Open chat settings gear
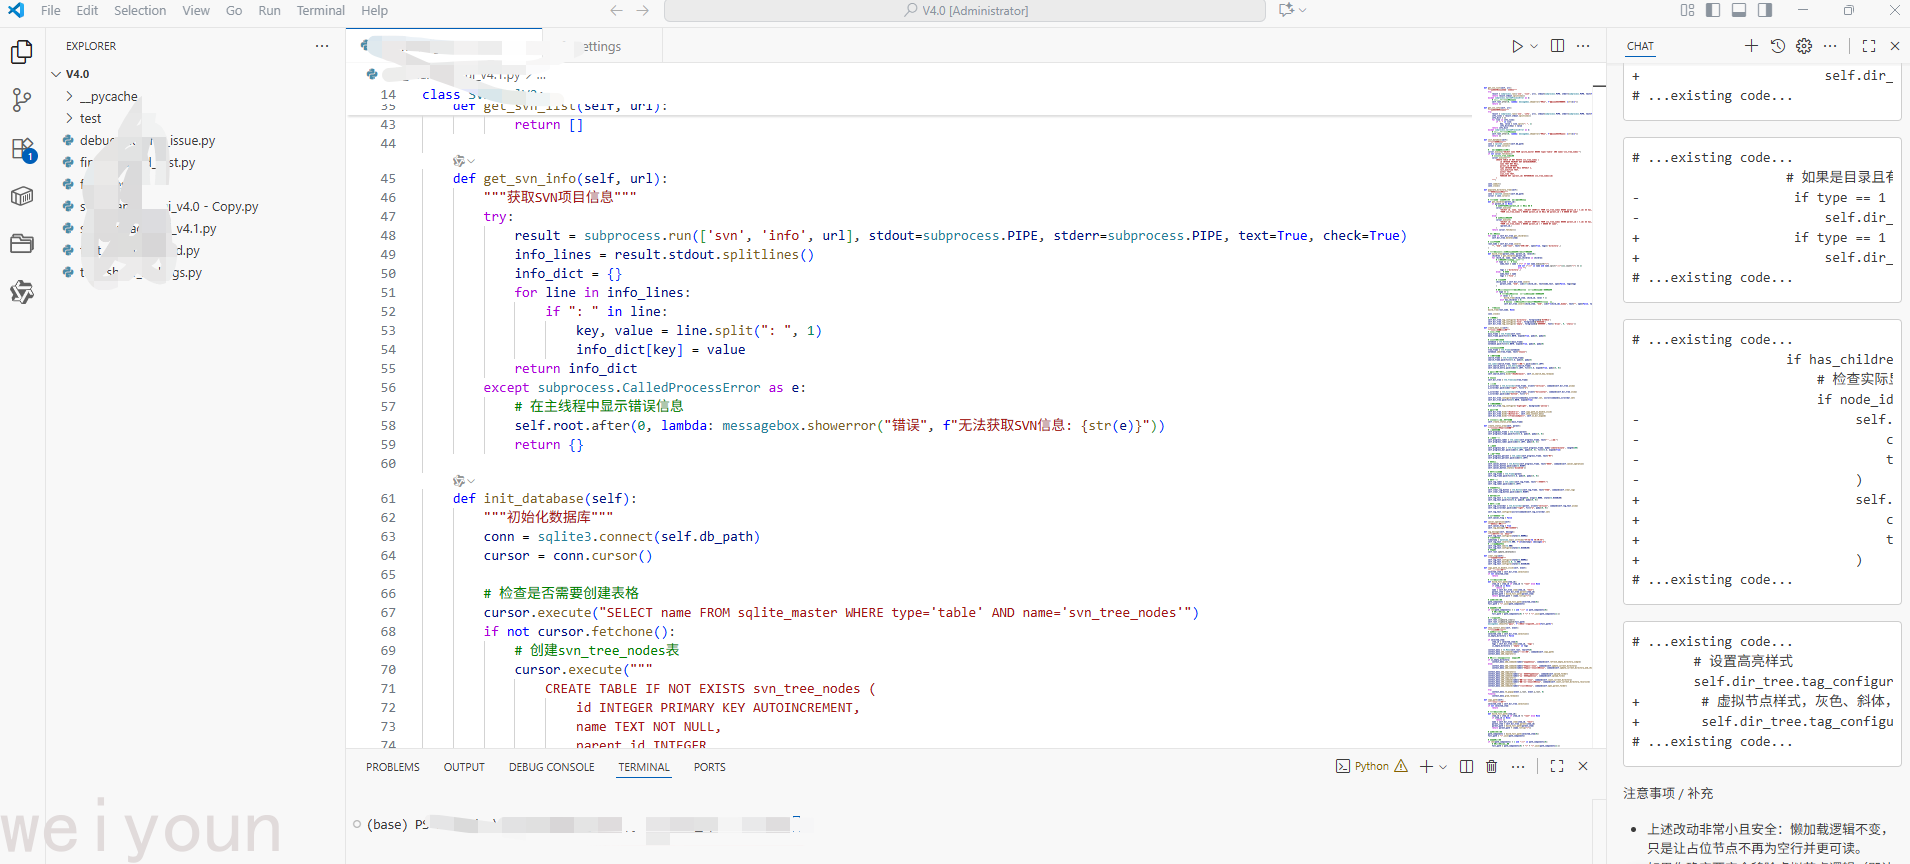The height and width of the screenshot is (864, 1910). tap(1804, 46)
